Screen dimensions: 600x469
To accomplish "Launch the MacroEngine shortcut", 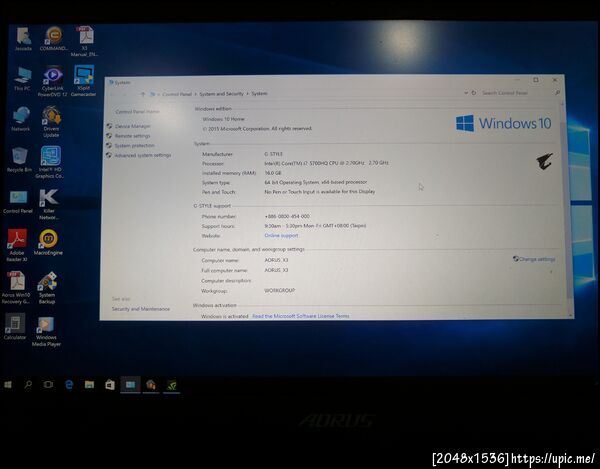I will point(48,243).
